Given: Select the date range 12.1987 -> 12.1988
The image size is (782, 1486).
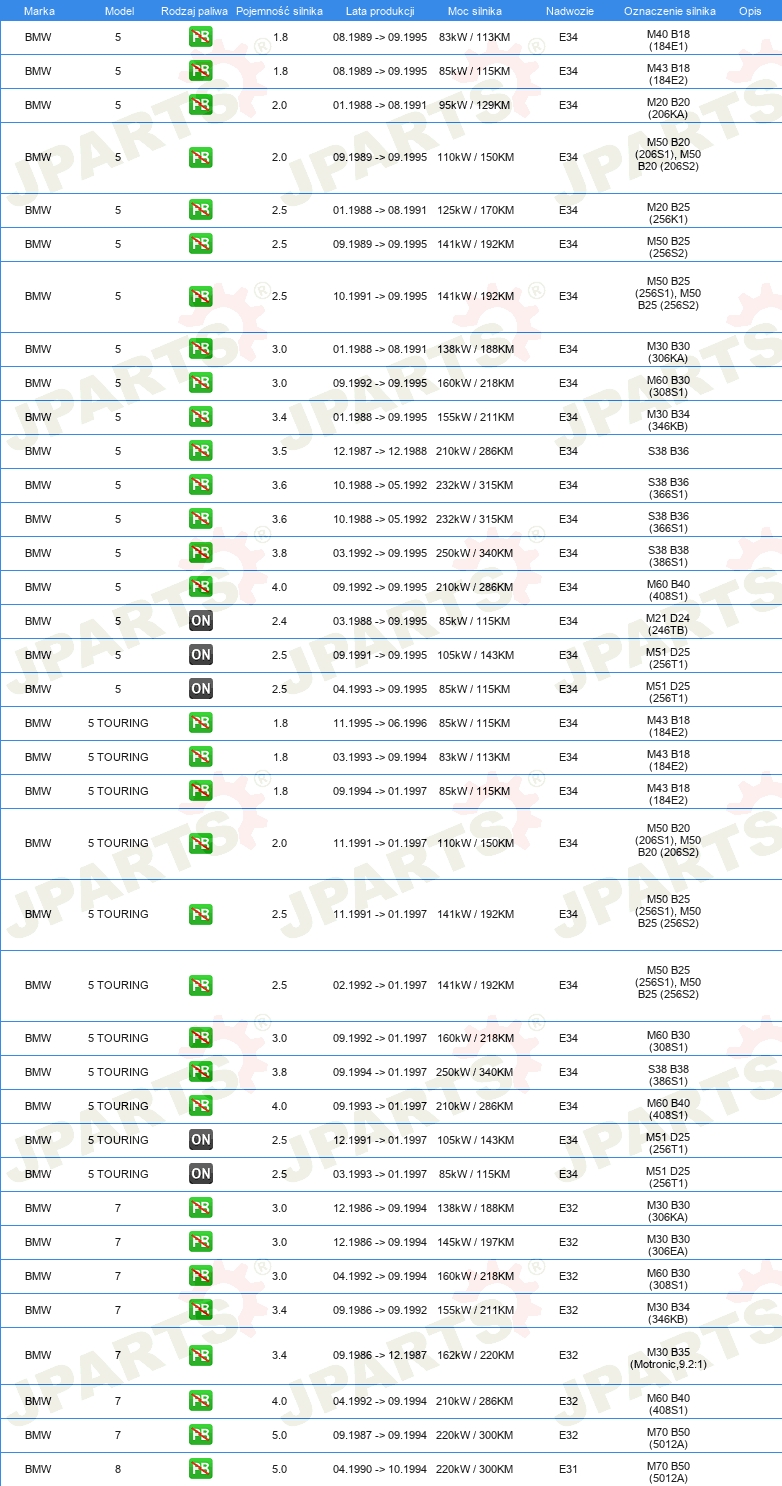Looking at the screenshot, I should point(380,451).
